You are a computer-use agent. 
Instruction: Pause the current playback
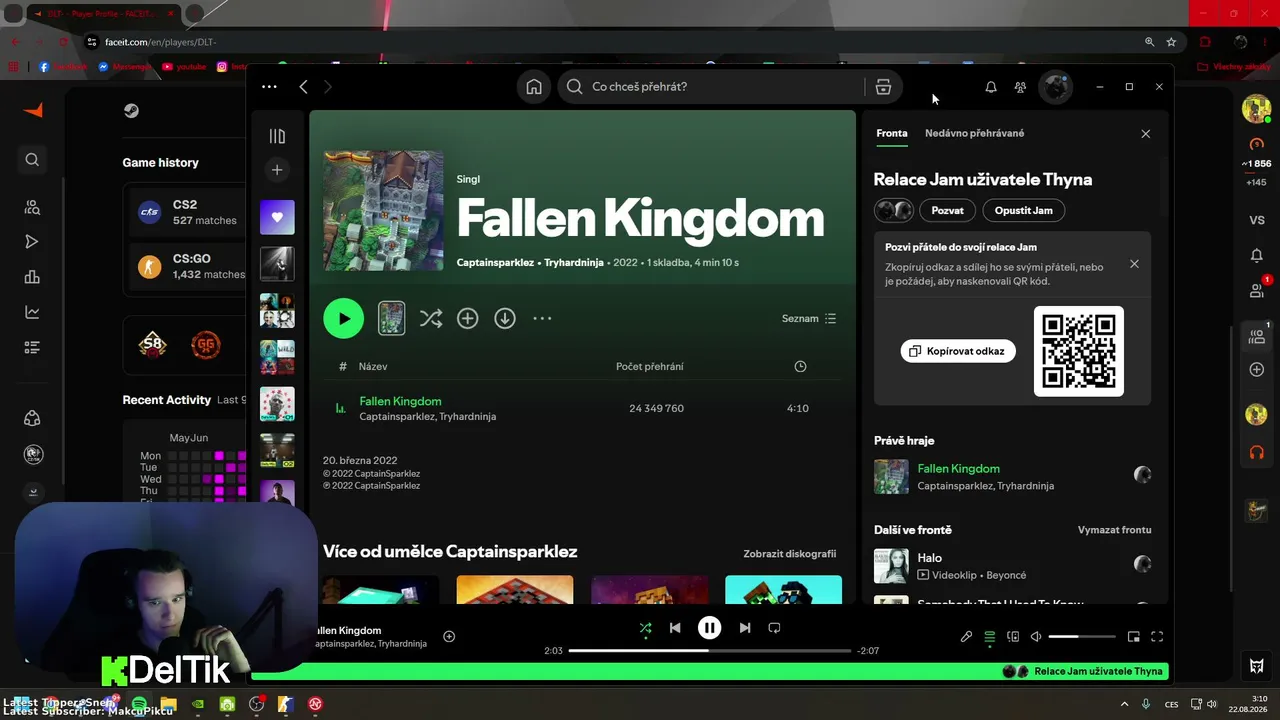(x=709, y=628)
